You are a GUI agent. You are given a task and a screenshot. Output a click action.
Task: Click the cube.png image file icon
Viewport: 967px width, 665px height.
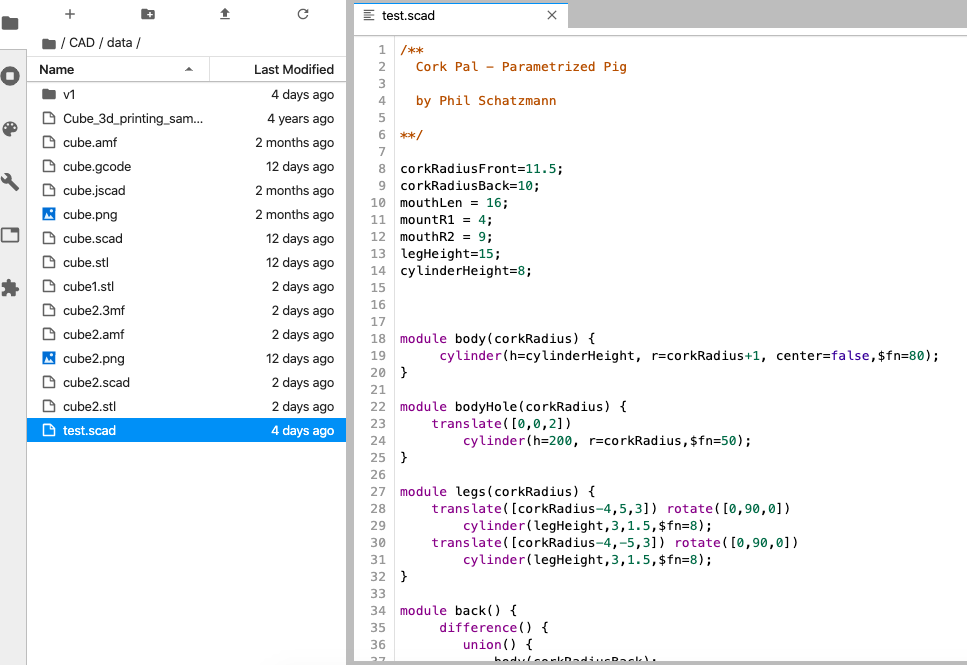click(x=49, y=214)
